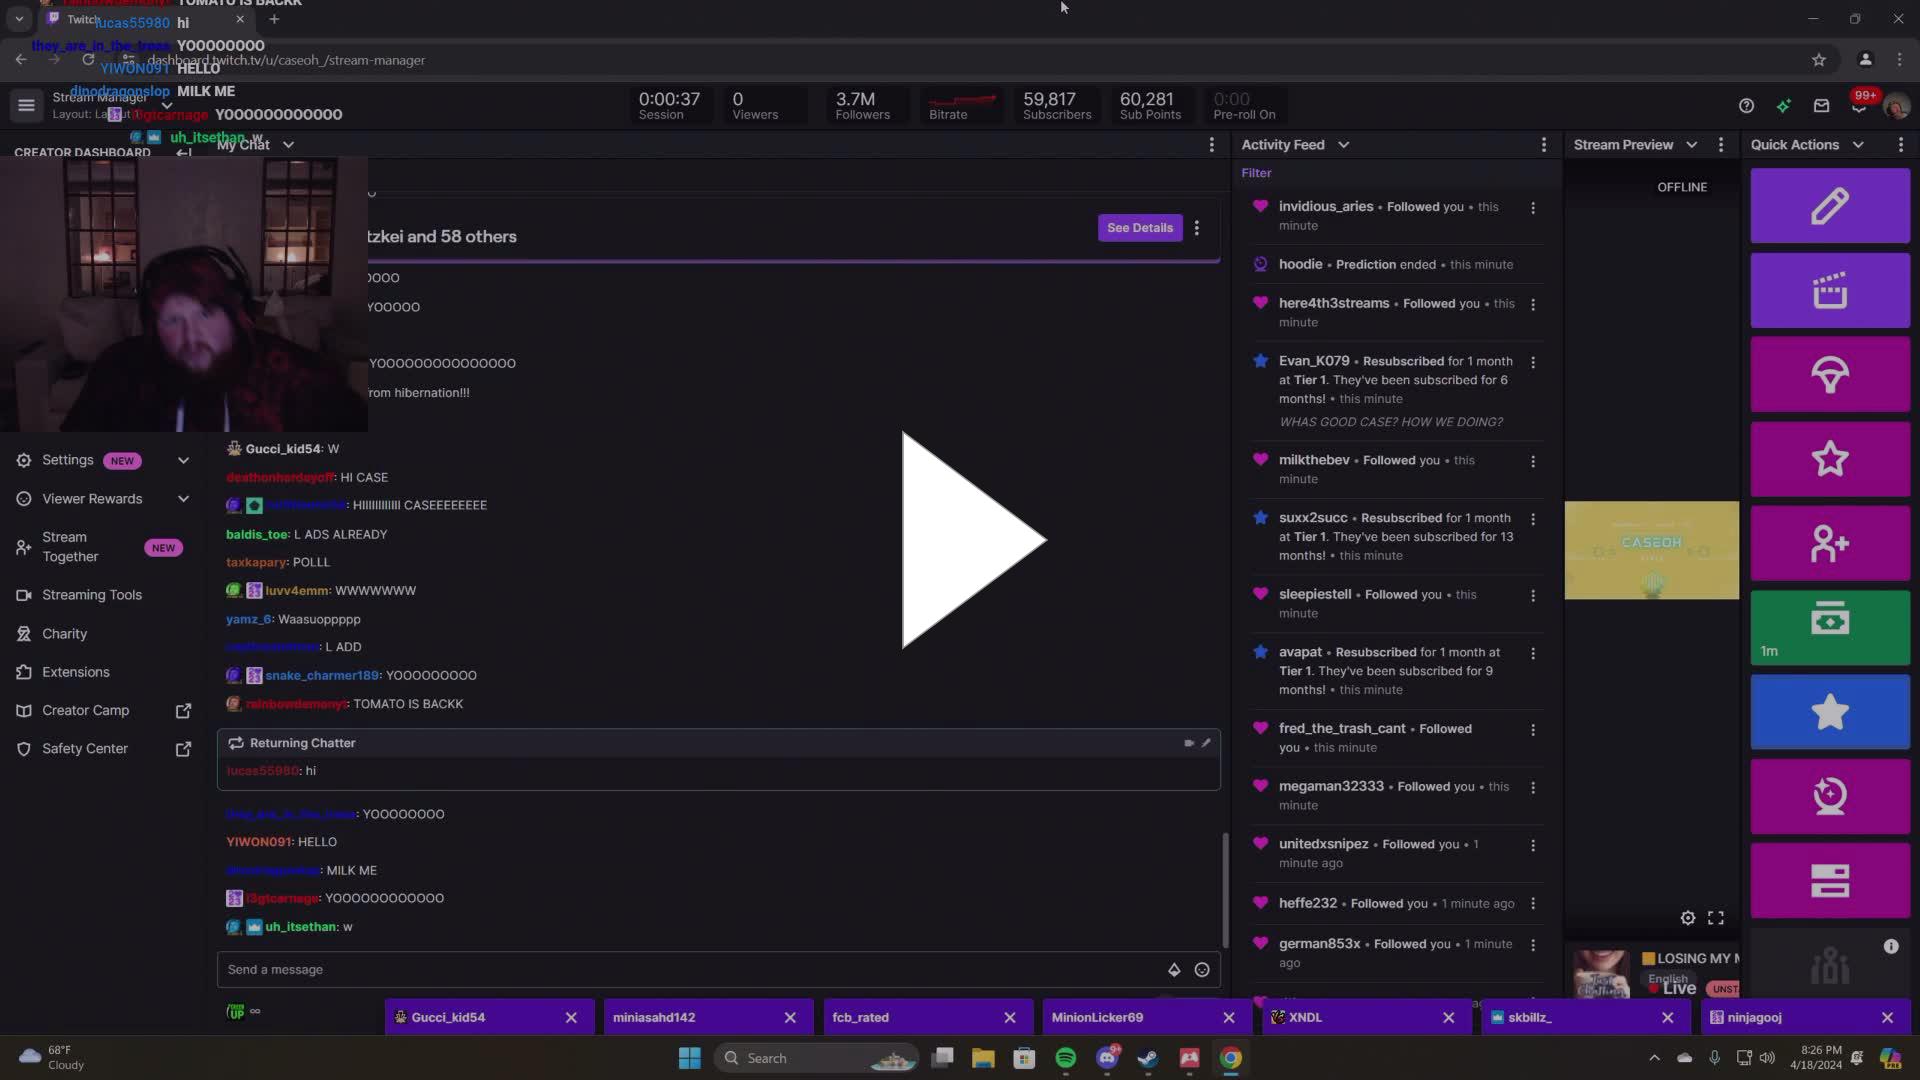Run an ad break via the green money icon
Viewport: 1920px width, 1080px height.
click(x=1829, y=627)
